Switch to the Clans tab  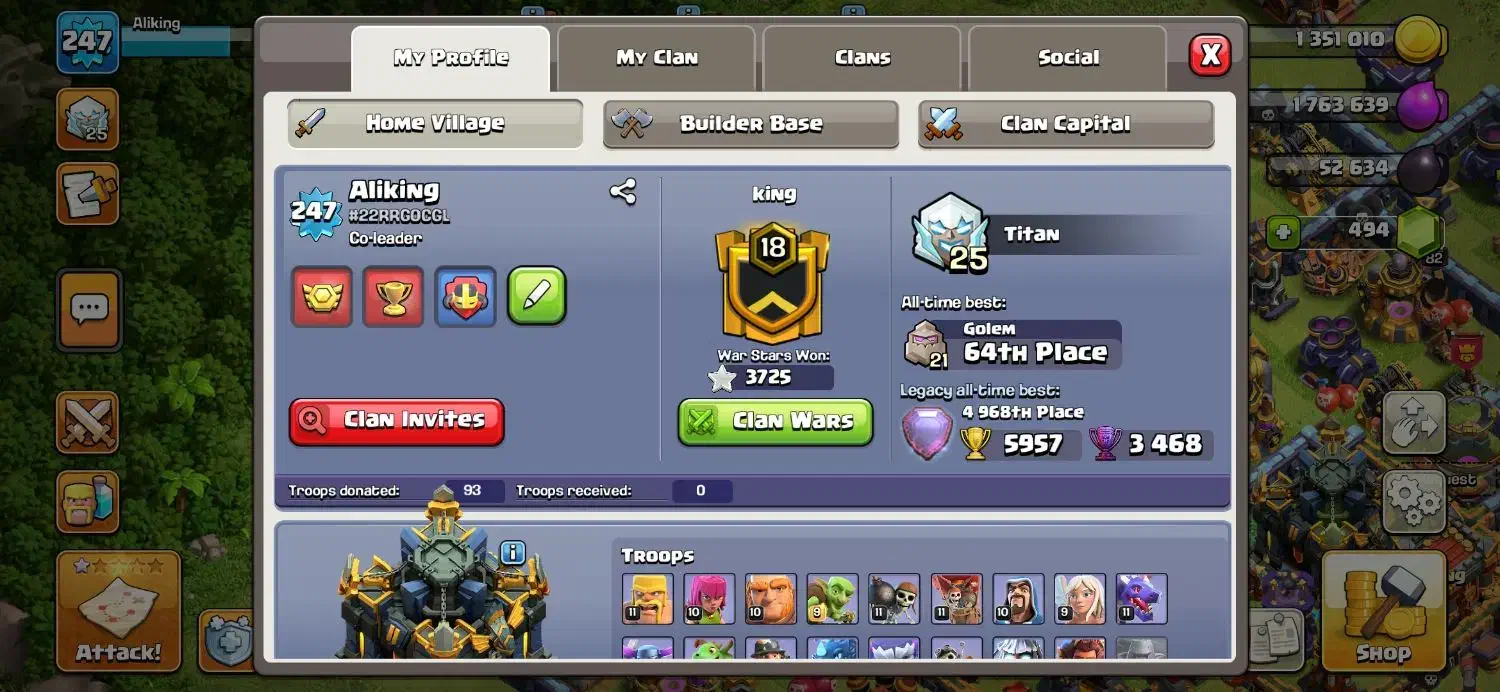tap(862, 58)
